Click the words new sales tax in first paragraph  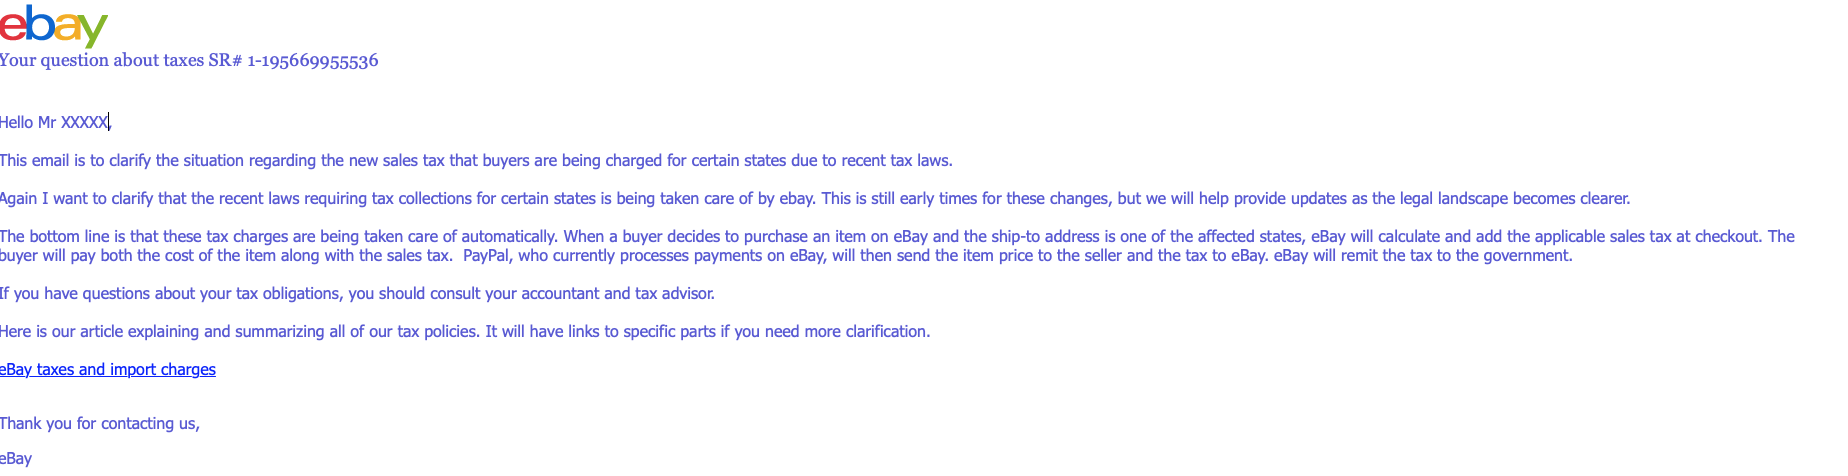click(x=398, y=161)
